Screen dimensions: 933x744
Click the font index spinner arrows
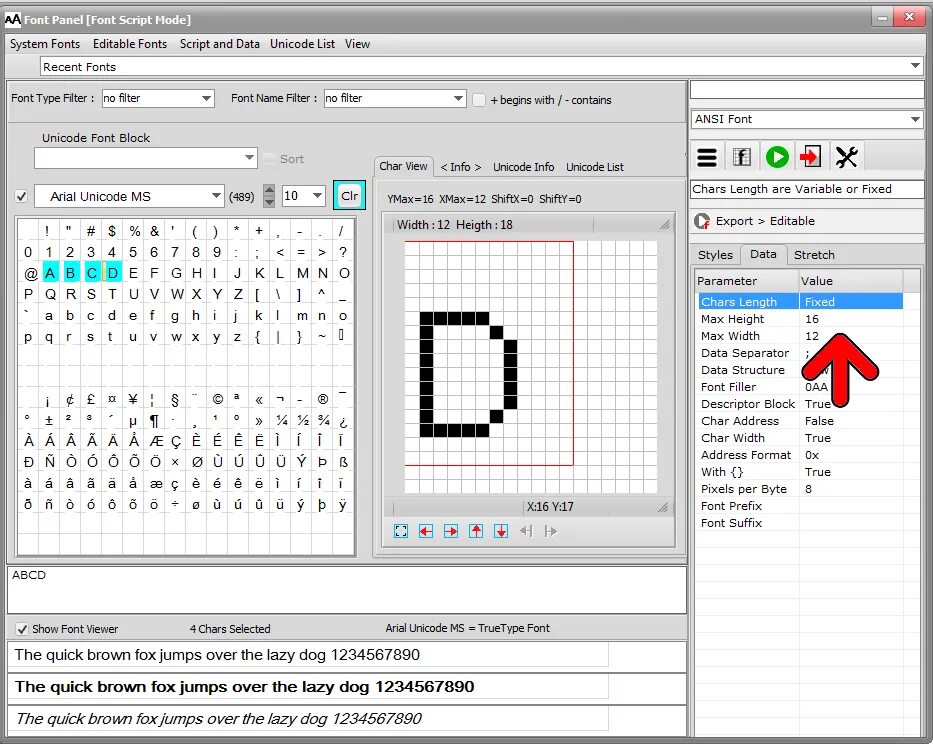(269, 196)
